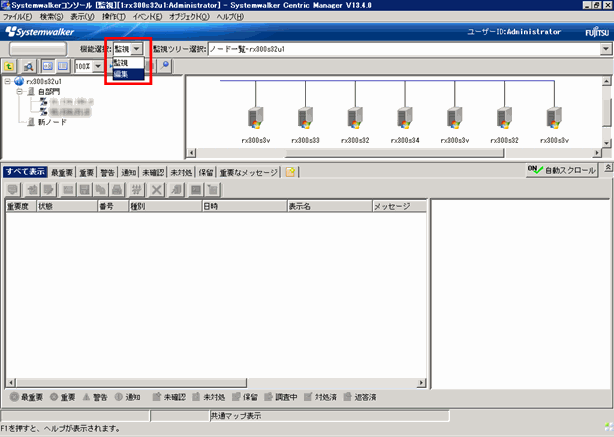614x437 pixels.
Task: Switch to list view icon in toolbar
Action: pyautogui.click(x=63, y=66)
